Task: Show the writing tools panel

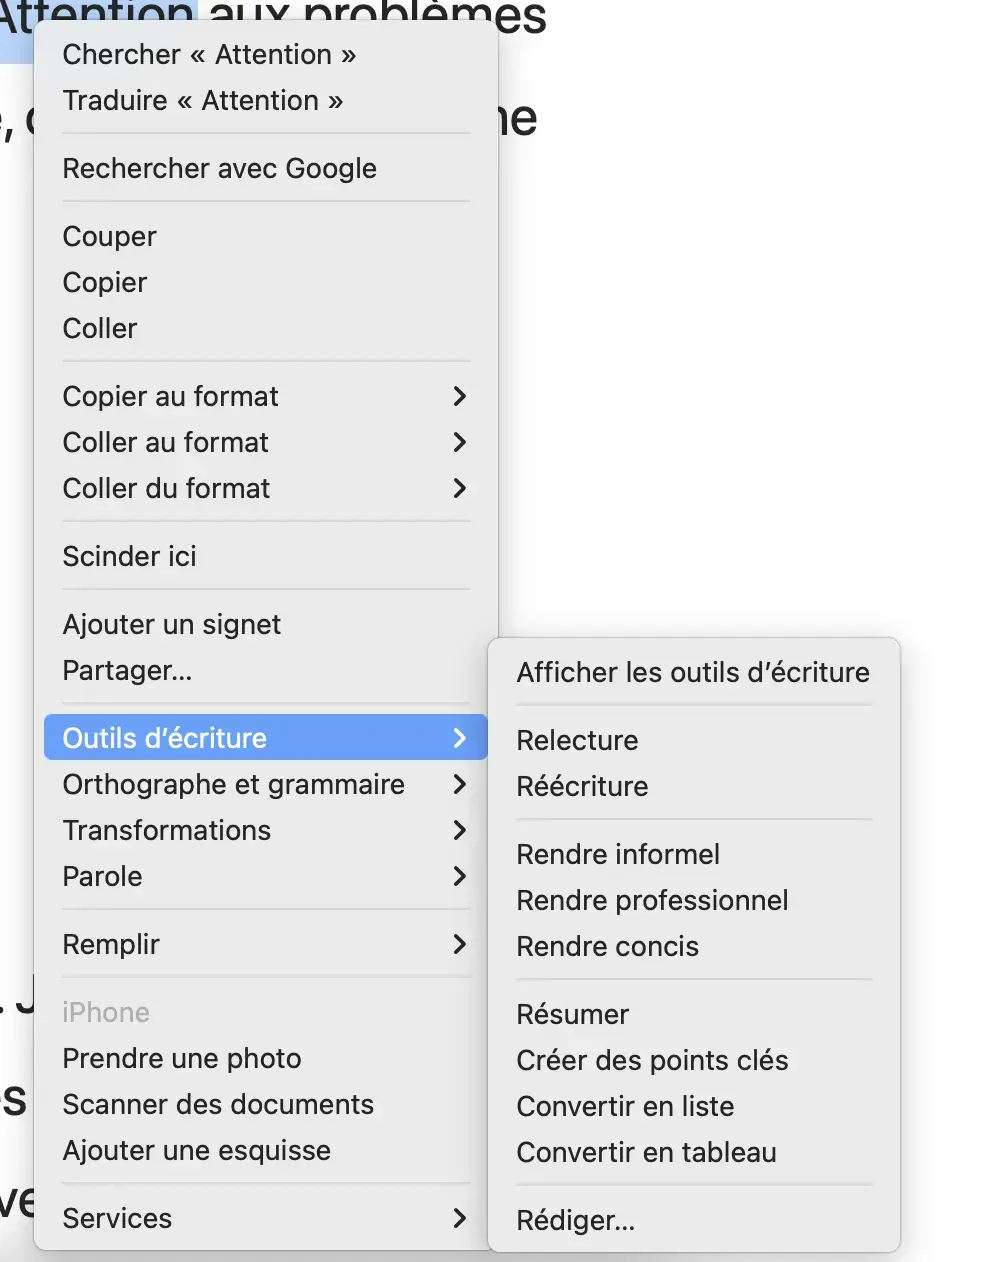Action: pos(693,672)
